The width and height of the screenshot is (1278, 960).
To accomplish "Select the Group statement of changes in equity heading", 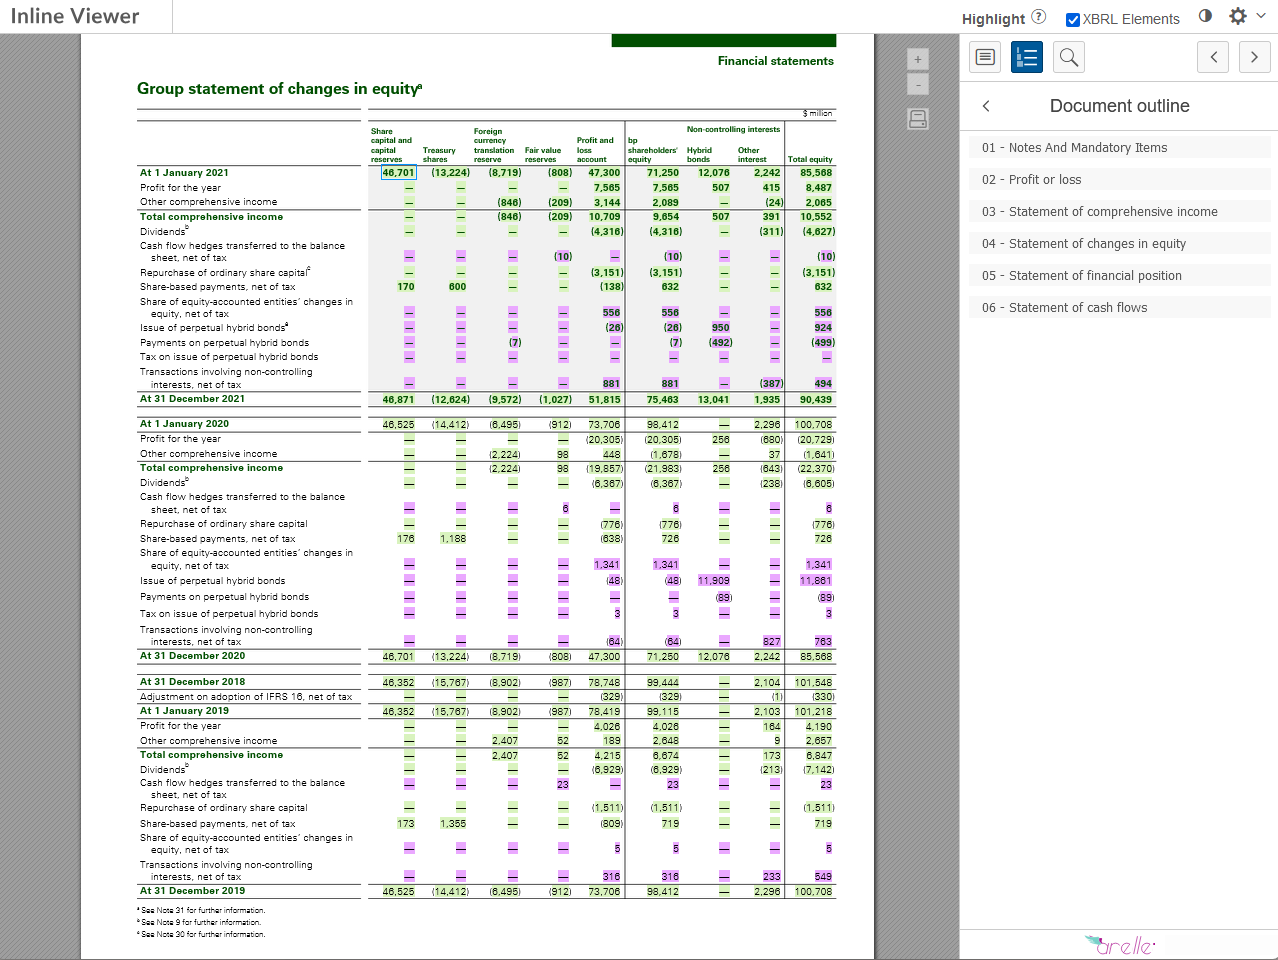I will [280, 89].
